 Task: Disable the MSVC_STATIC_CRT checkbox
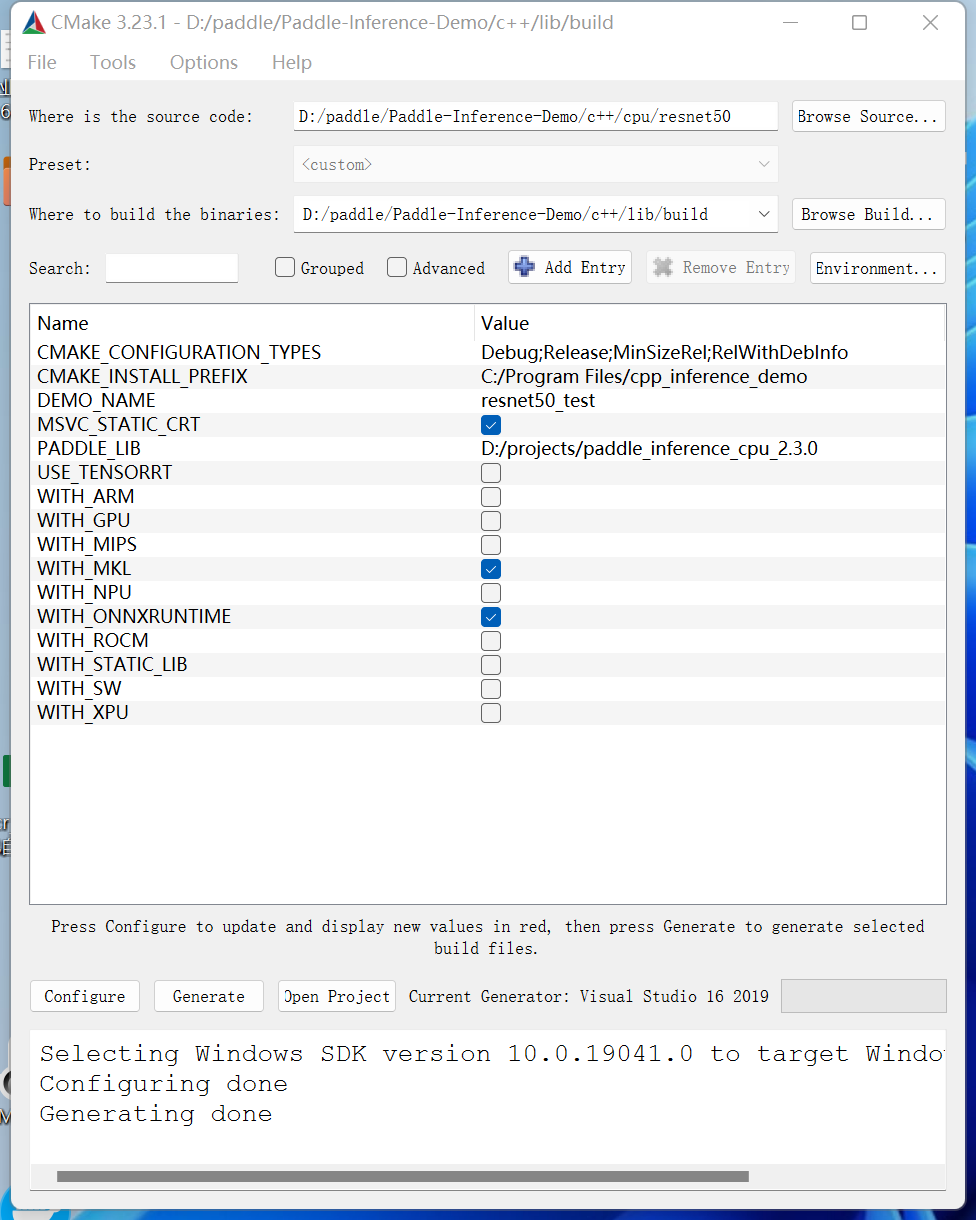point(490,424)
